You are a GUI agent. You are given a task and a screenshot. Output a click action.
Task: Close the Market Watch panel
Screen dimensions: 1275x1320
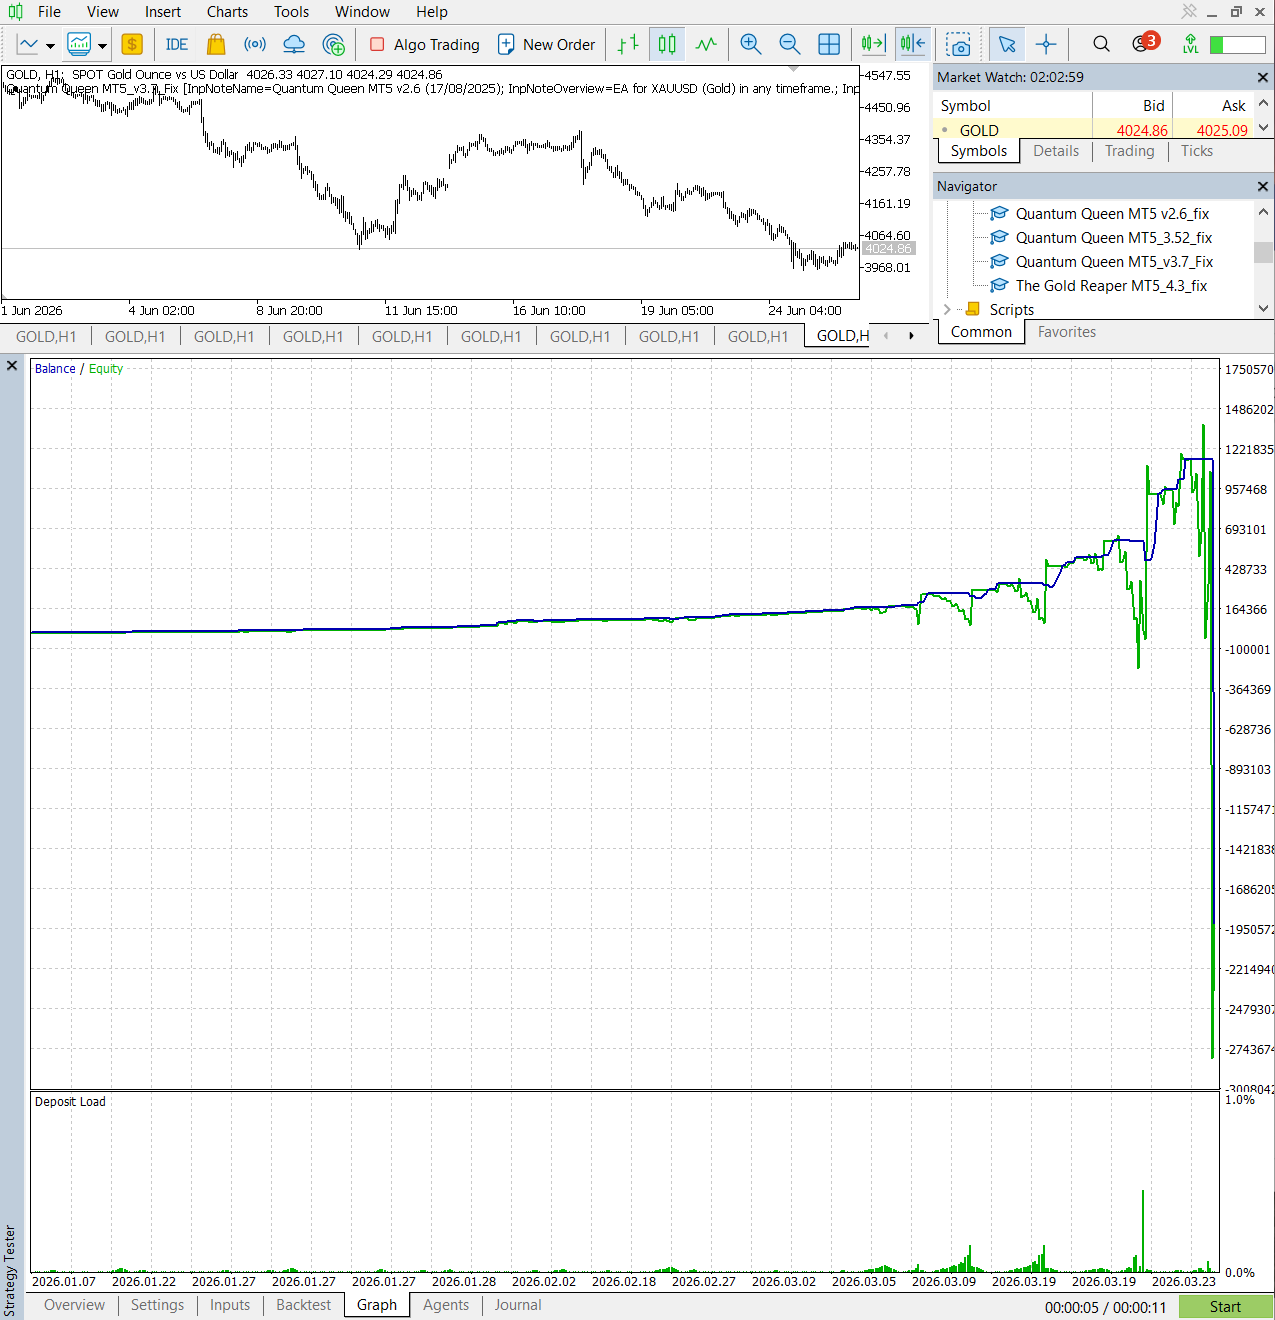[1263, 77]
